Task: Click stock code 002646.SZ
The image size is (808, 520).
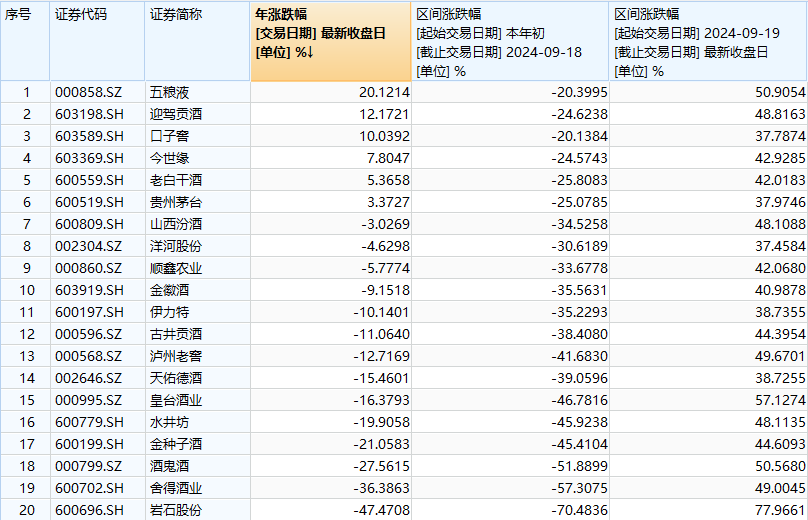Action: [x=89, y=378]
